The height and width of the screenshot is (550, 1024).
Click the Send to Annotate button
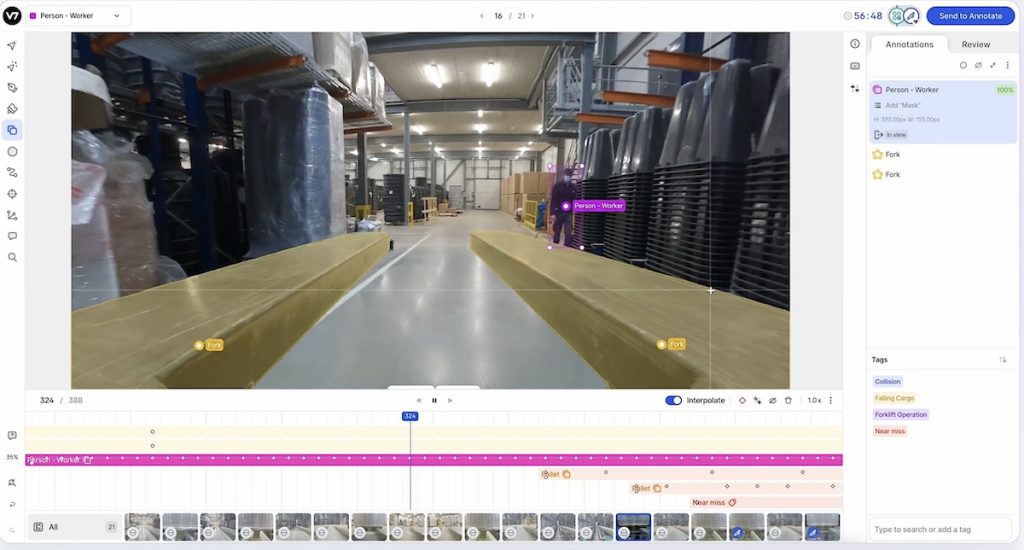[970, 16]
